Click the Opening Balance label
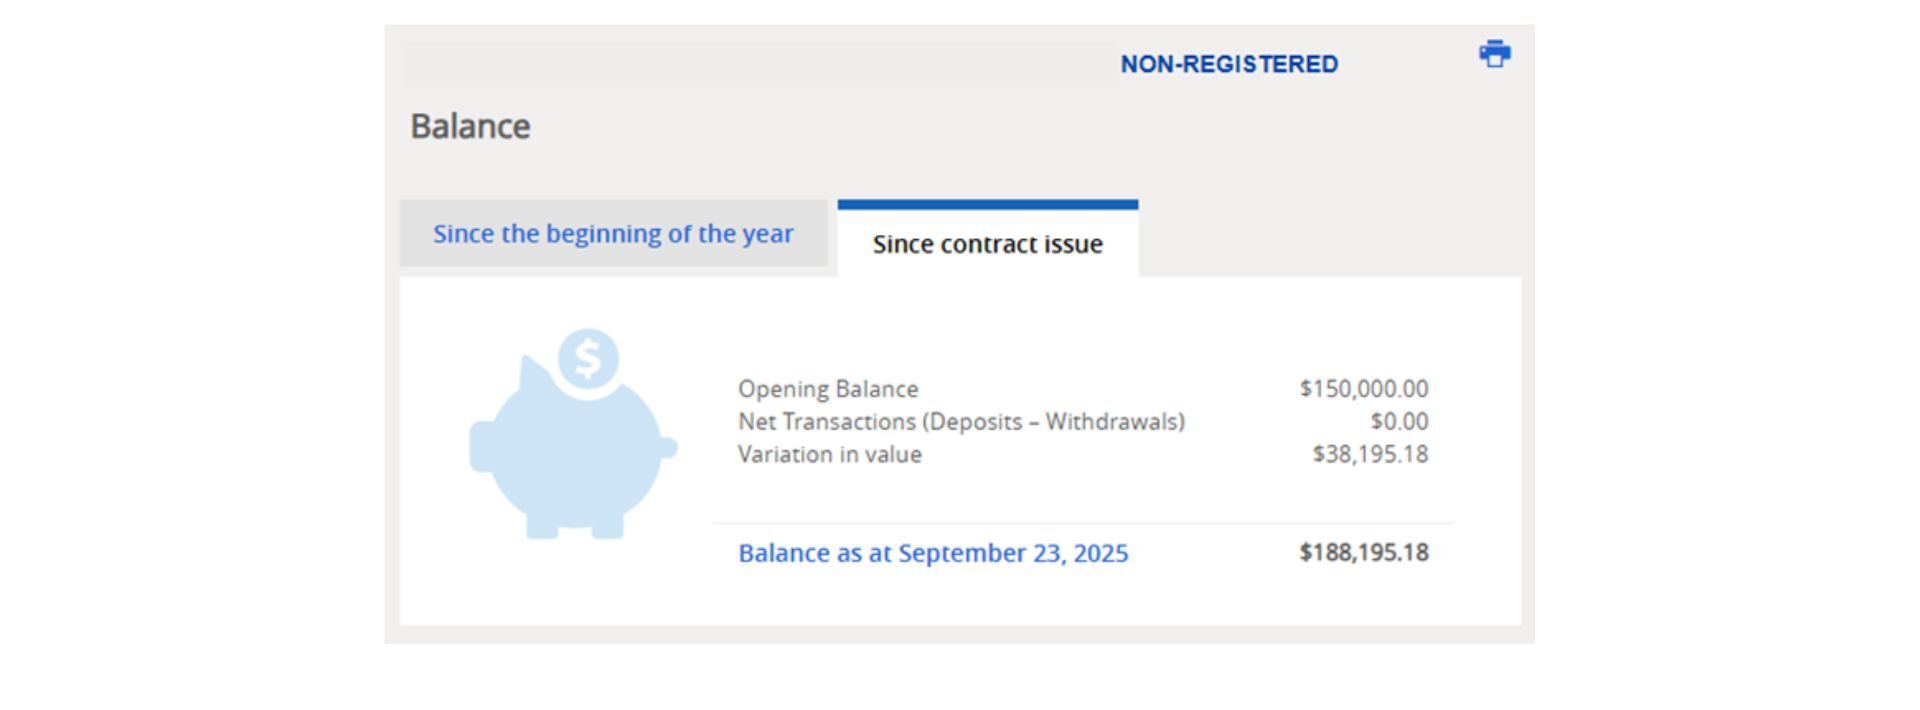1920x710 pixels. pos(827,389)
